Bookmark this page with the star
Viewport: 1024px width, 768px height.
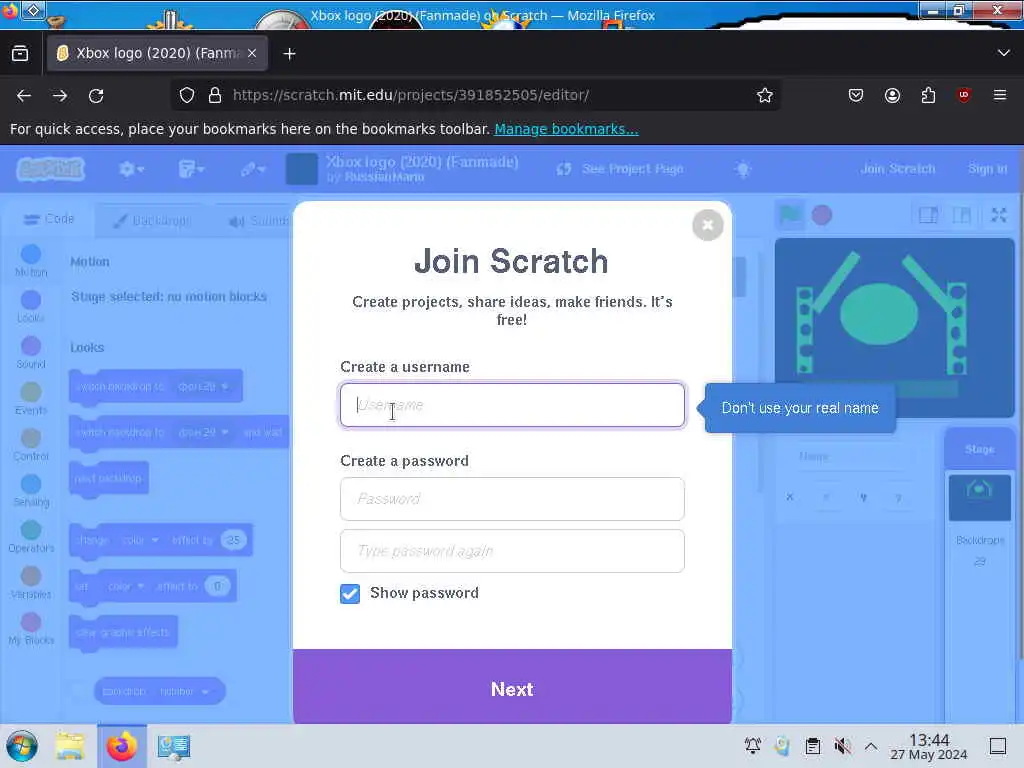coord(765,96)
